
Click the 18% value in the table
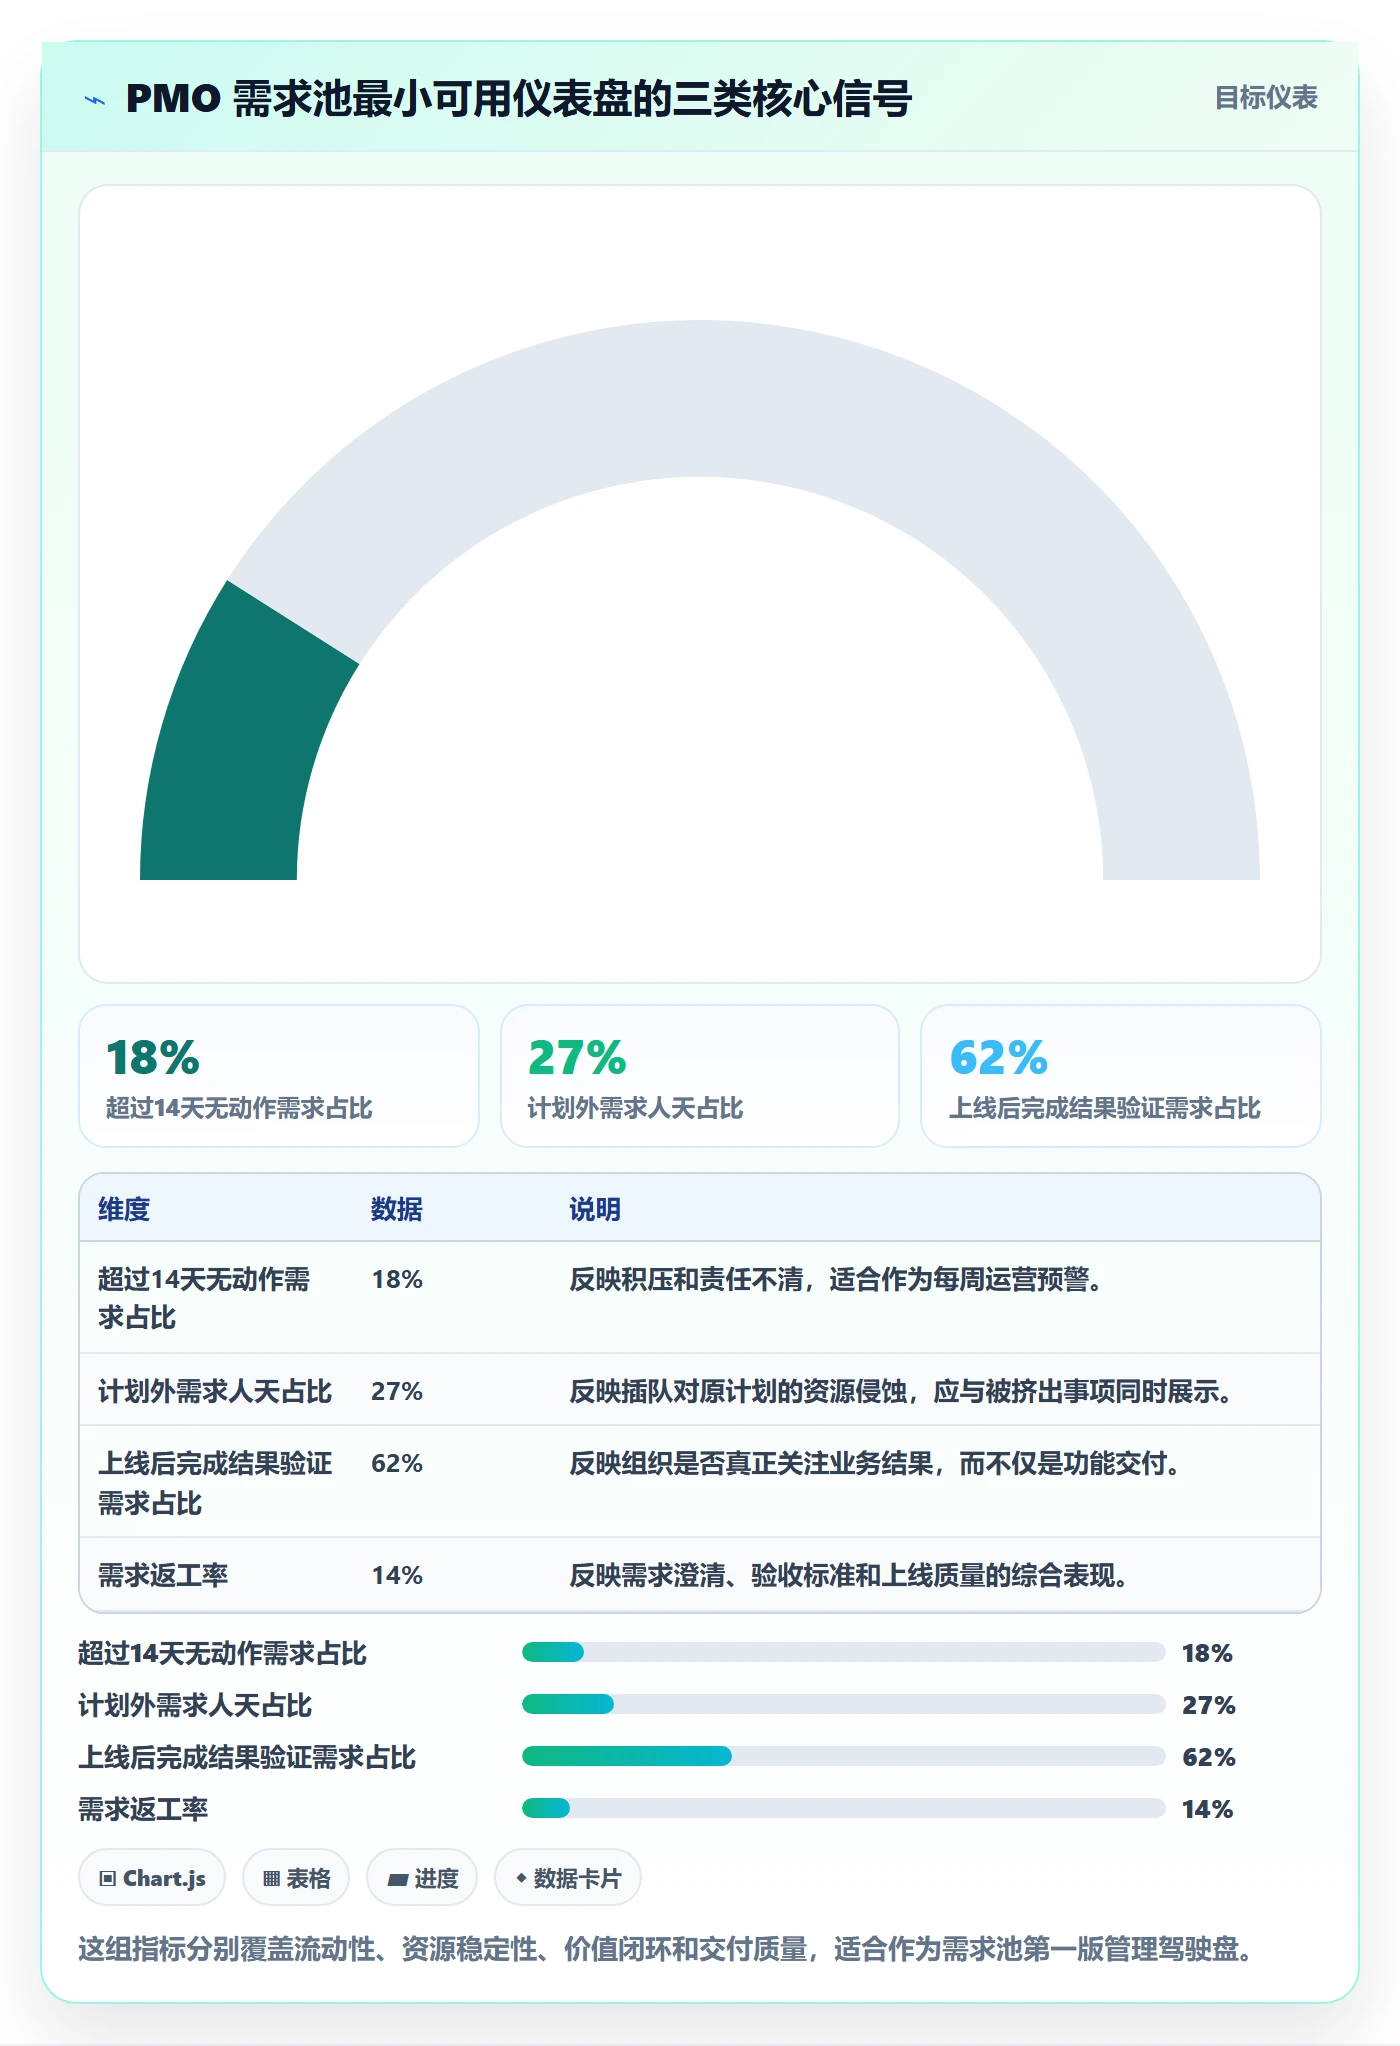click(397, 1279)
